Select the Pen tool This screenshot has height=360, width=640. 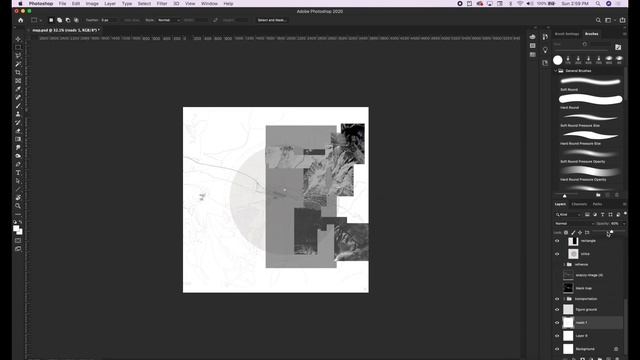(18, 164)
